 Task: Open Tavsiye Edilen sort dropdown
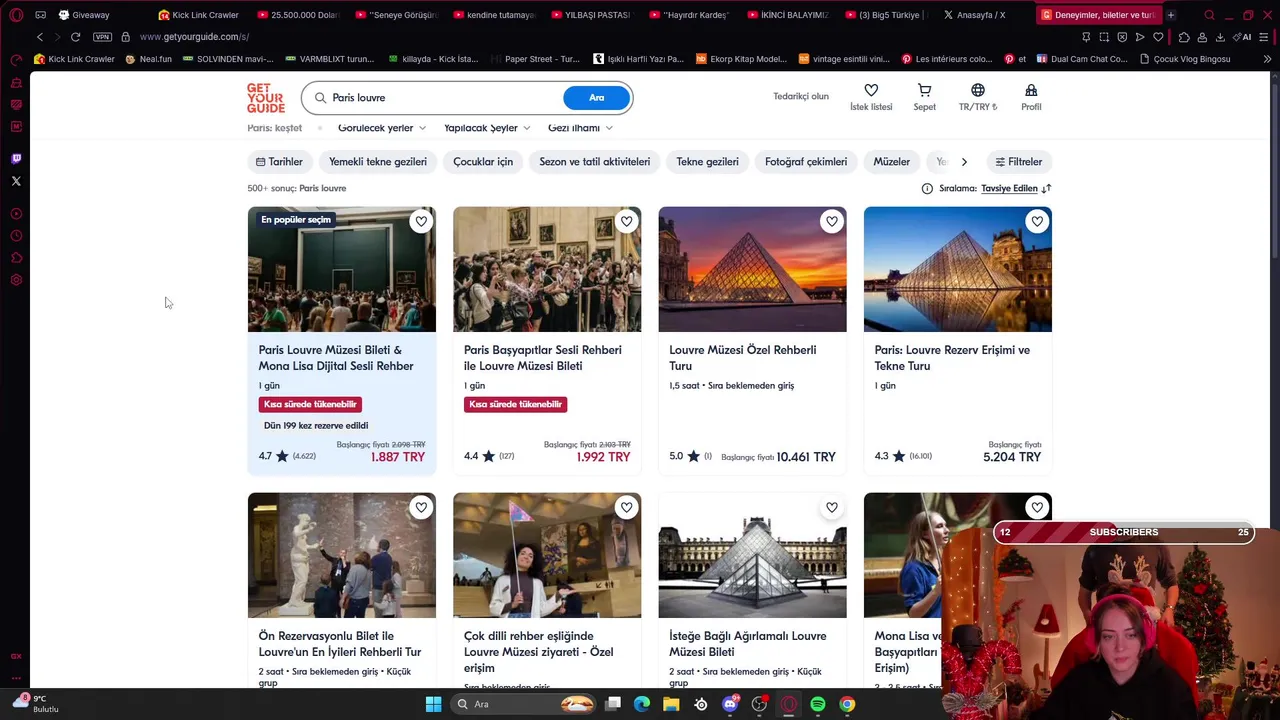pos(1016,188)
